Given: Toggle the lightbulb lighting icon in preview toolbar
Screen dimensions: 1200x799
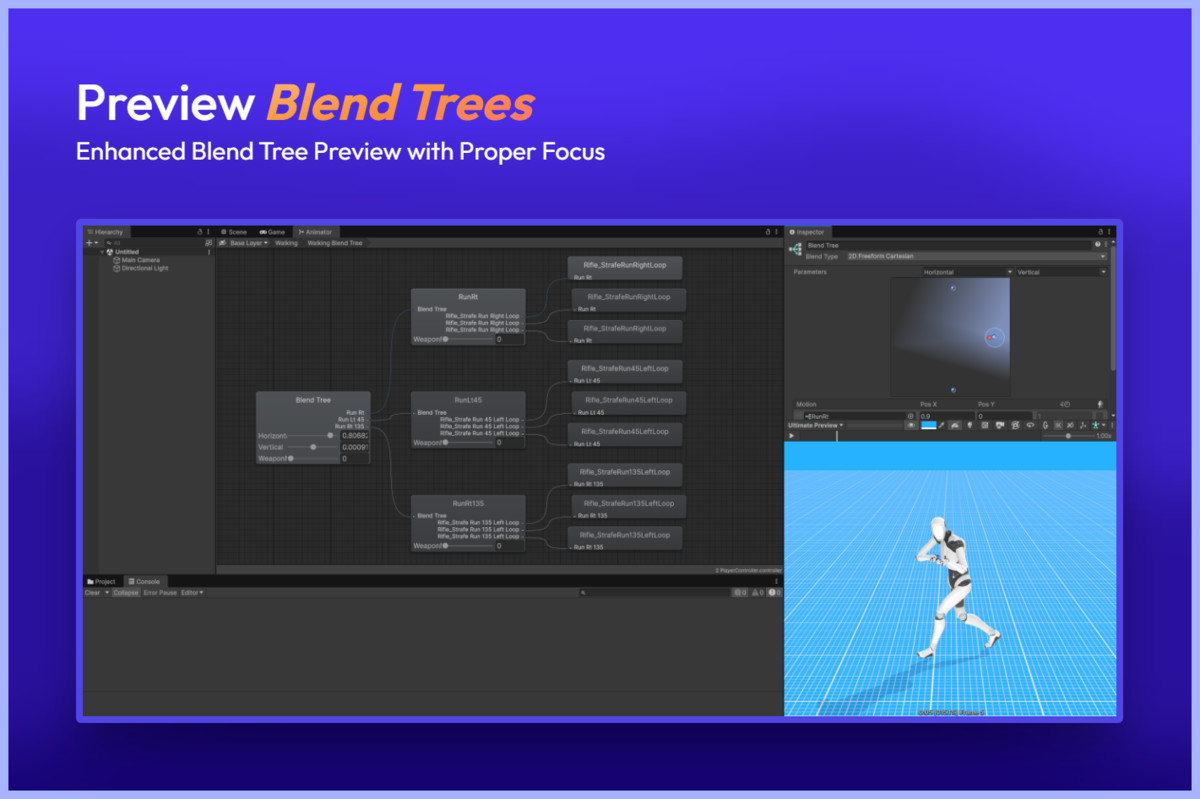Looking at the screenshot, I should coord(969,424).
